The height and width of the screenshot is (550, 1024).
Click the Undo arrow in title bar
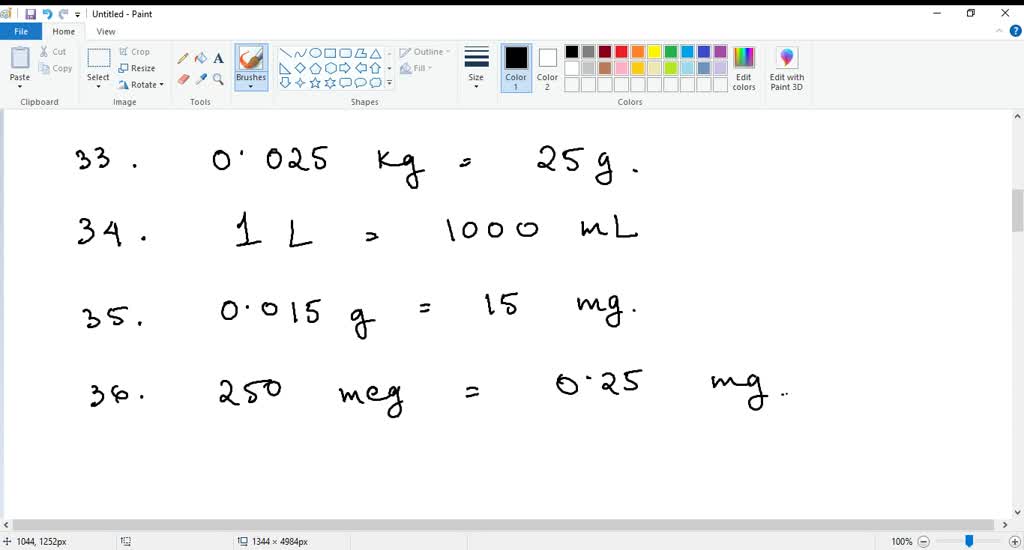coord(47,14)
